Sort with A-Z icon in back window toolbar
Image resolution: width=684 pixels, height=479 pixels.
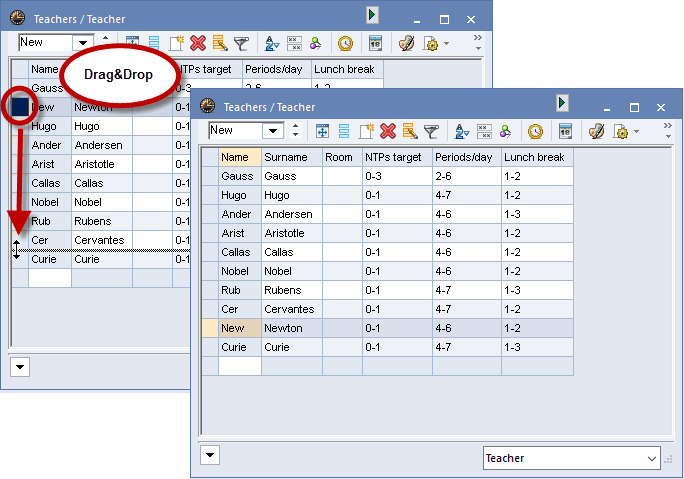[x=272, y=43]
